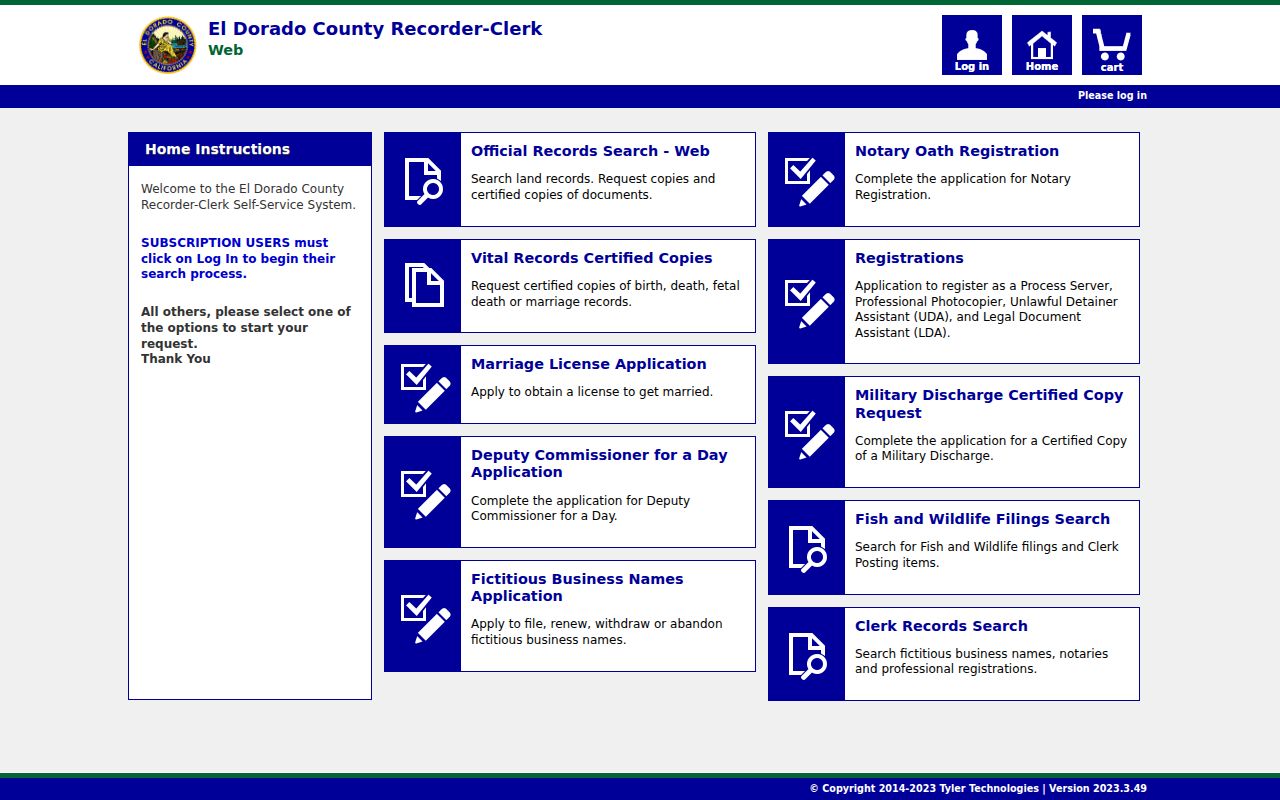Select Deputy Commissioner for a Day Application title
The image size is (1280, 800).
599,463
